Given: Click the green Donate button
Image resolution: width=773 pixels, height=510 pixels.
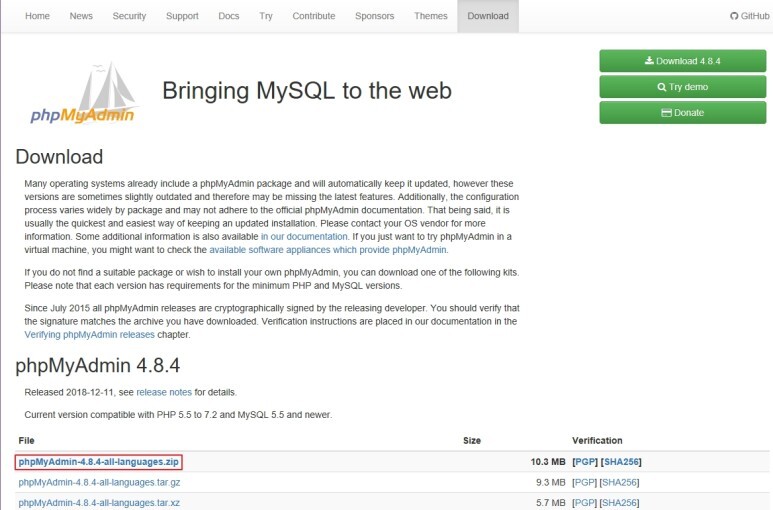Looking at the screenshot, I should click(683, 113).
